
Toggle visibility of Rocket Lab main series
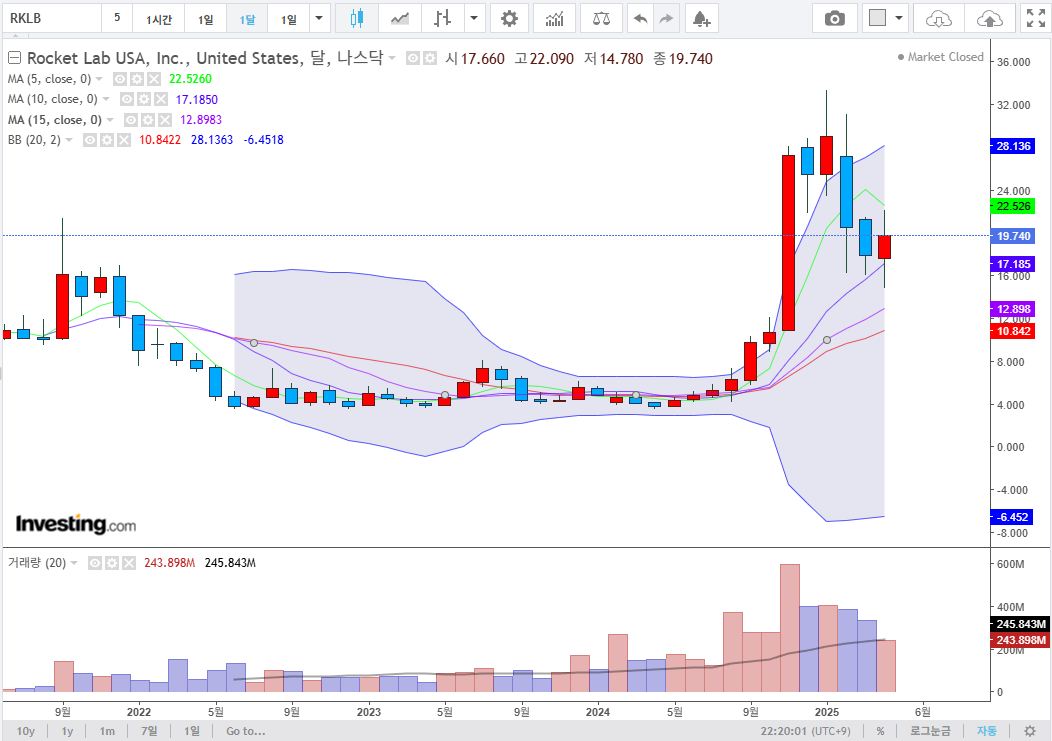[413, 58]
